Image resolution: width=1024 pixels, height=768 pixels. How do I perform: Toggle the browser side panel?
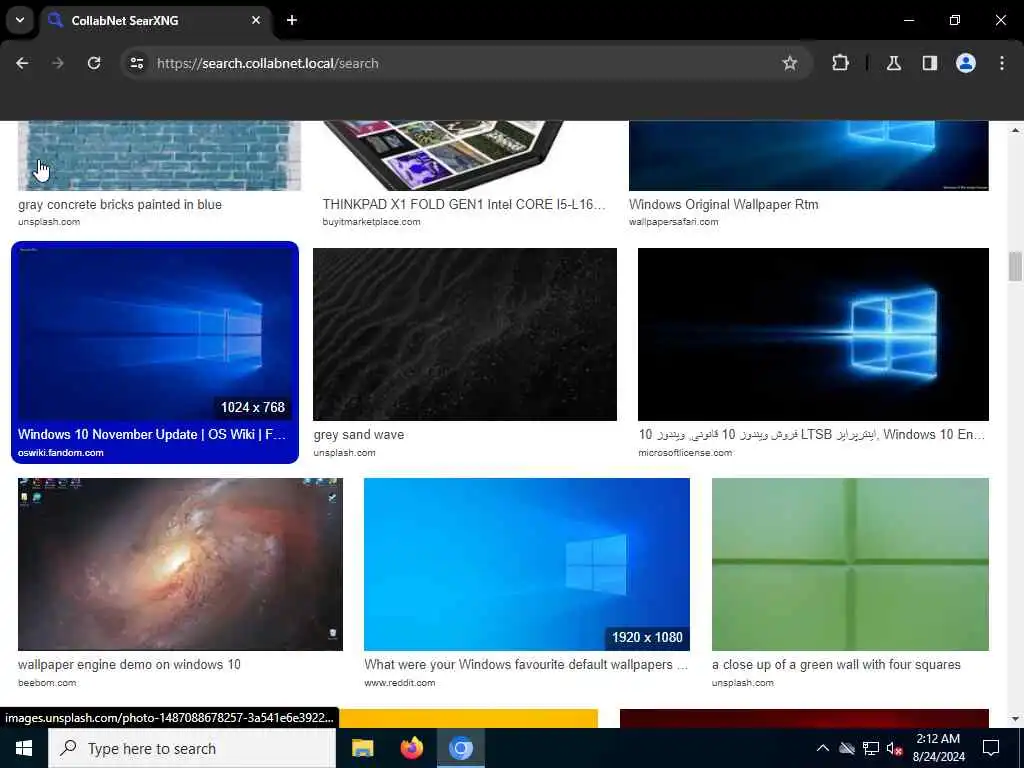pos(930,63)
